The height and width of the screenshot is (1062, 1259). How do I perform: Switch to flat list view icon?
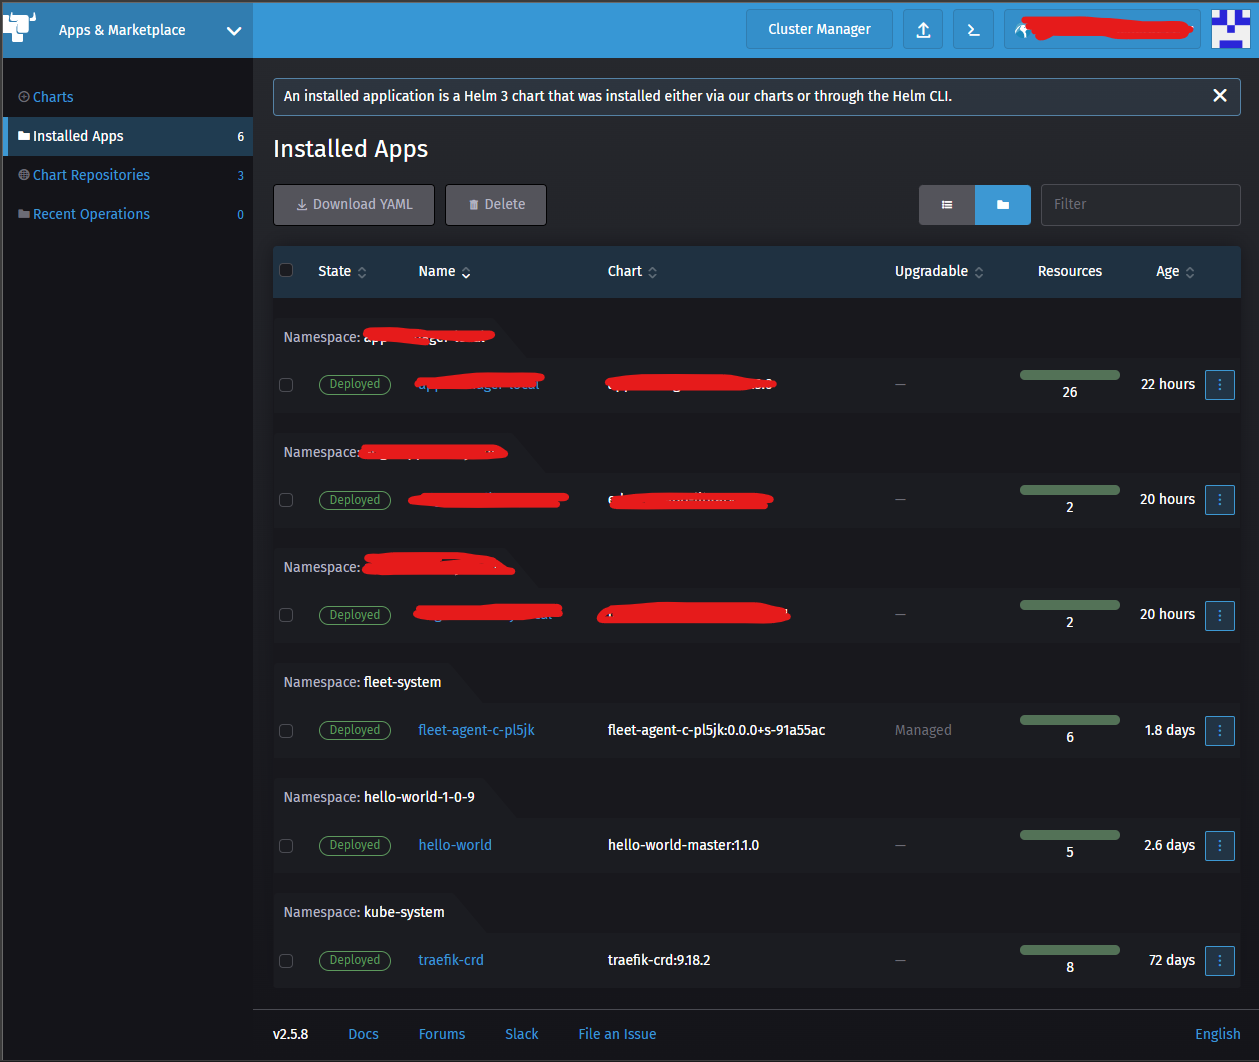[946, 204]
